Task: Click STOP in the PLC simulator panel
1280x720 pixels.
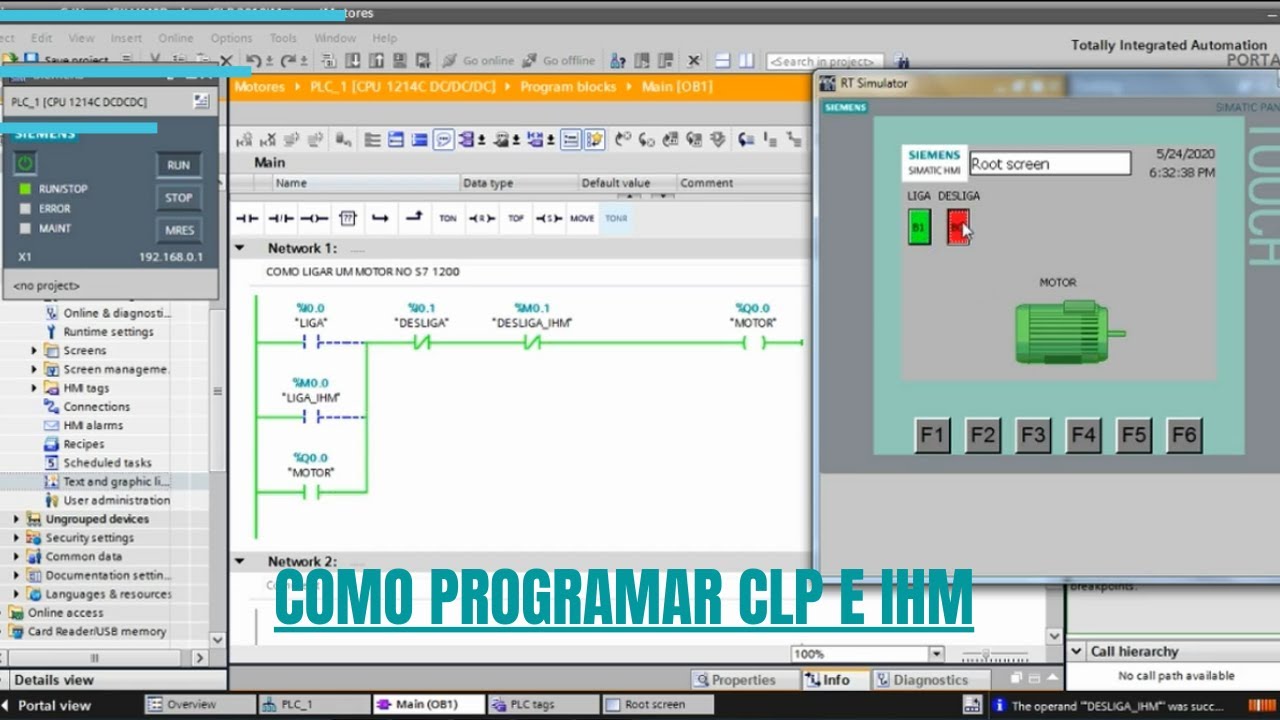Action: (179, 197)
